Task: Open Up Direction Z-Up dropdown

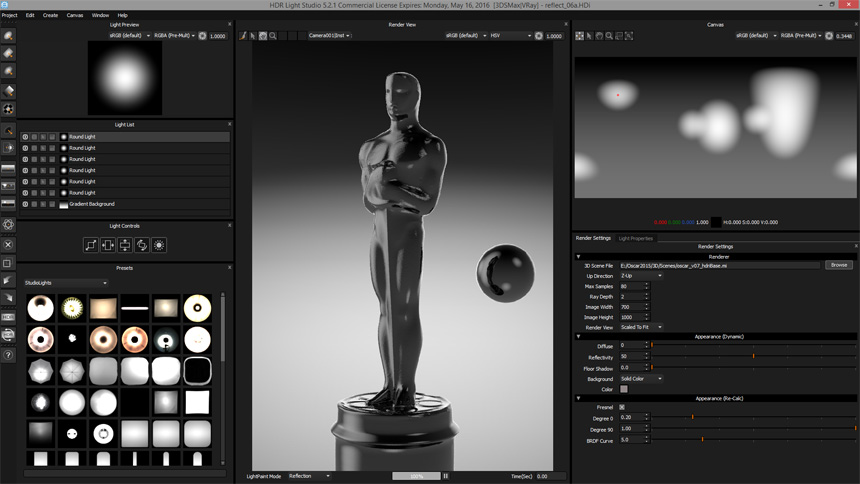Action: (641, 276)
